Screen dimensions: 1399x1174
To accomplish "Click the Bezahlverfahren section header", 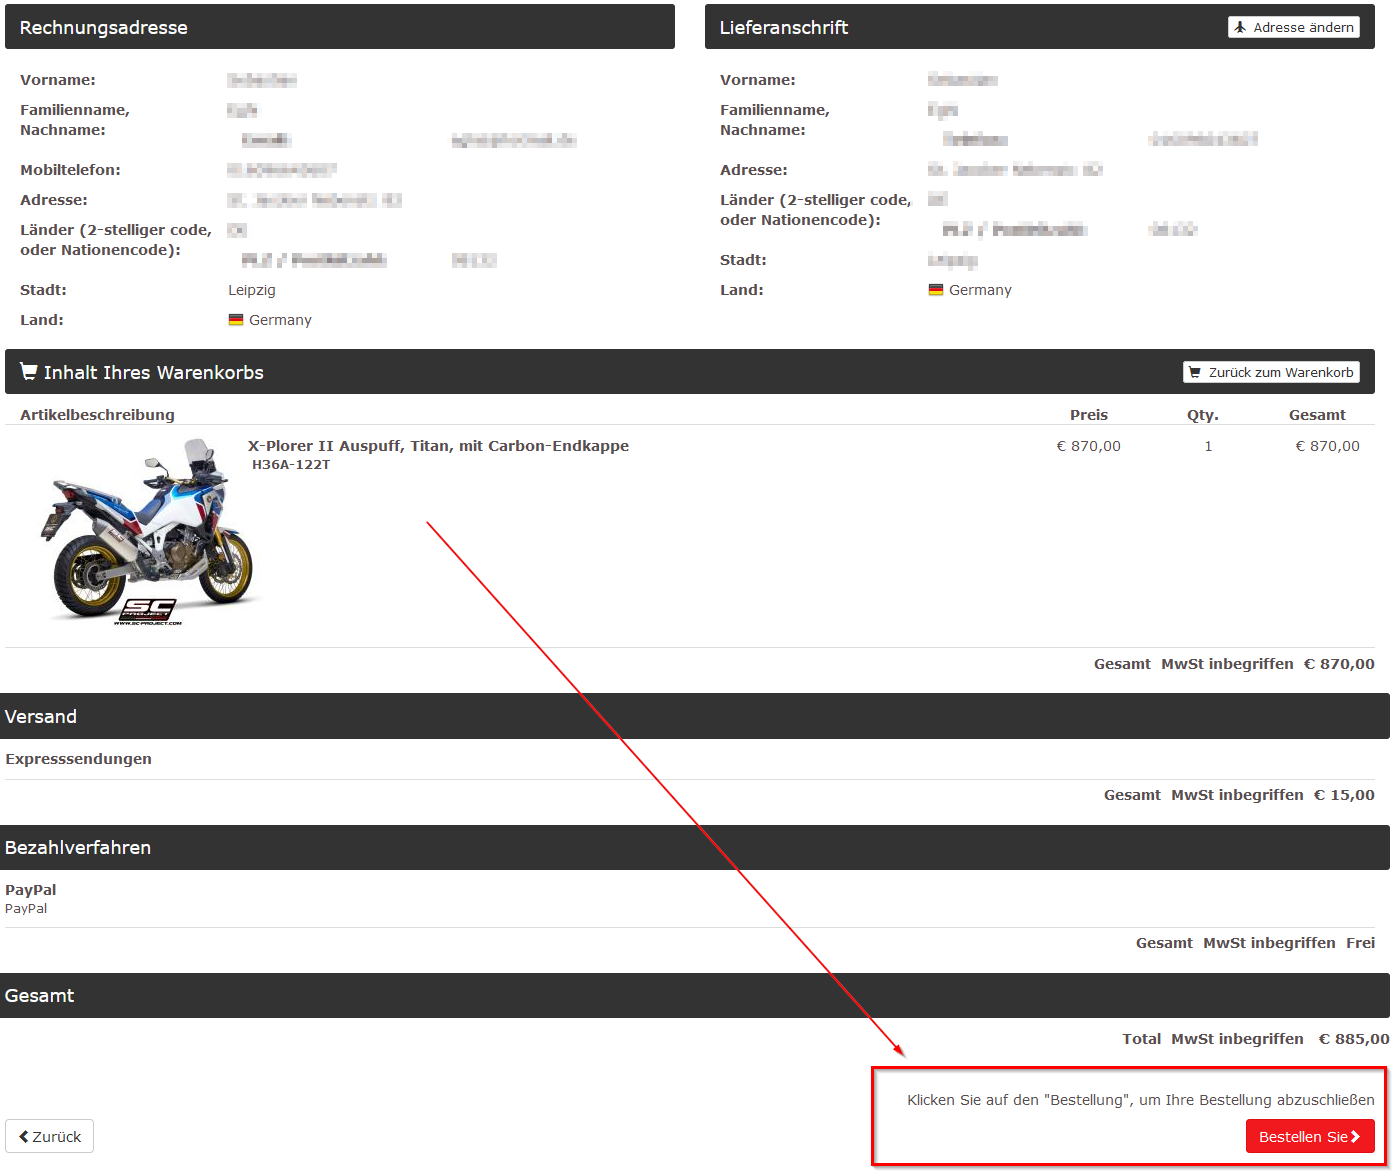I will coord(78,847).
